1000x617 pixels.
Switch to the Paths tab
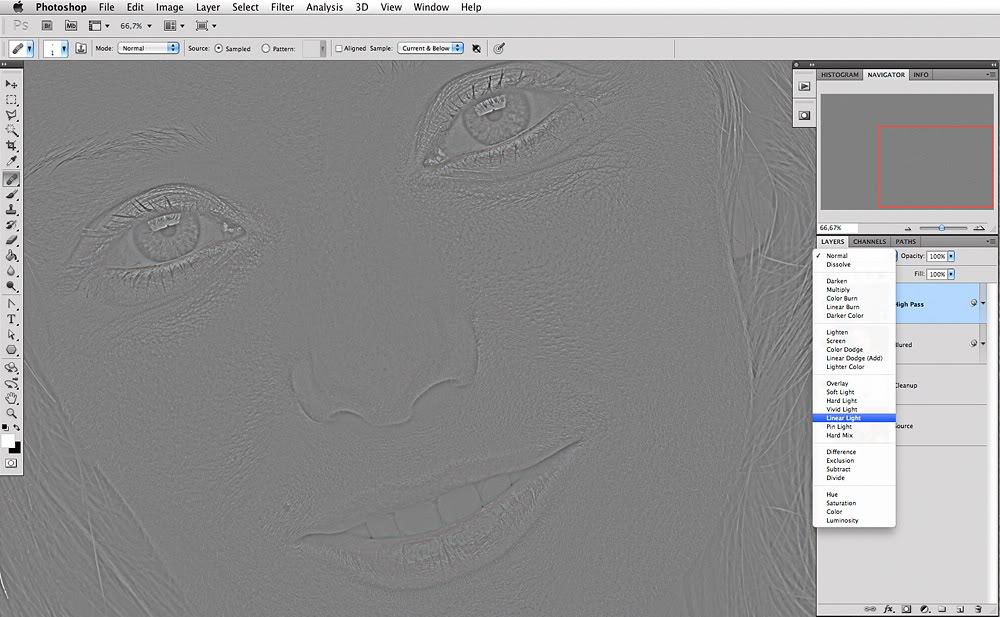905,241
